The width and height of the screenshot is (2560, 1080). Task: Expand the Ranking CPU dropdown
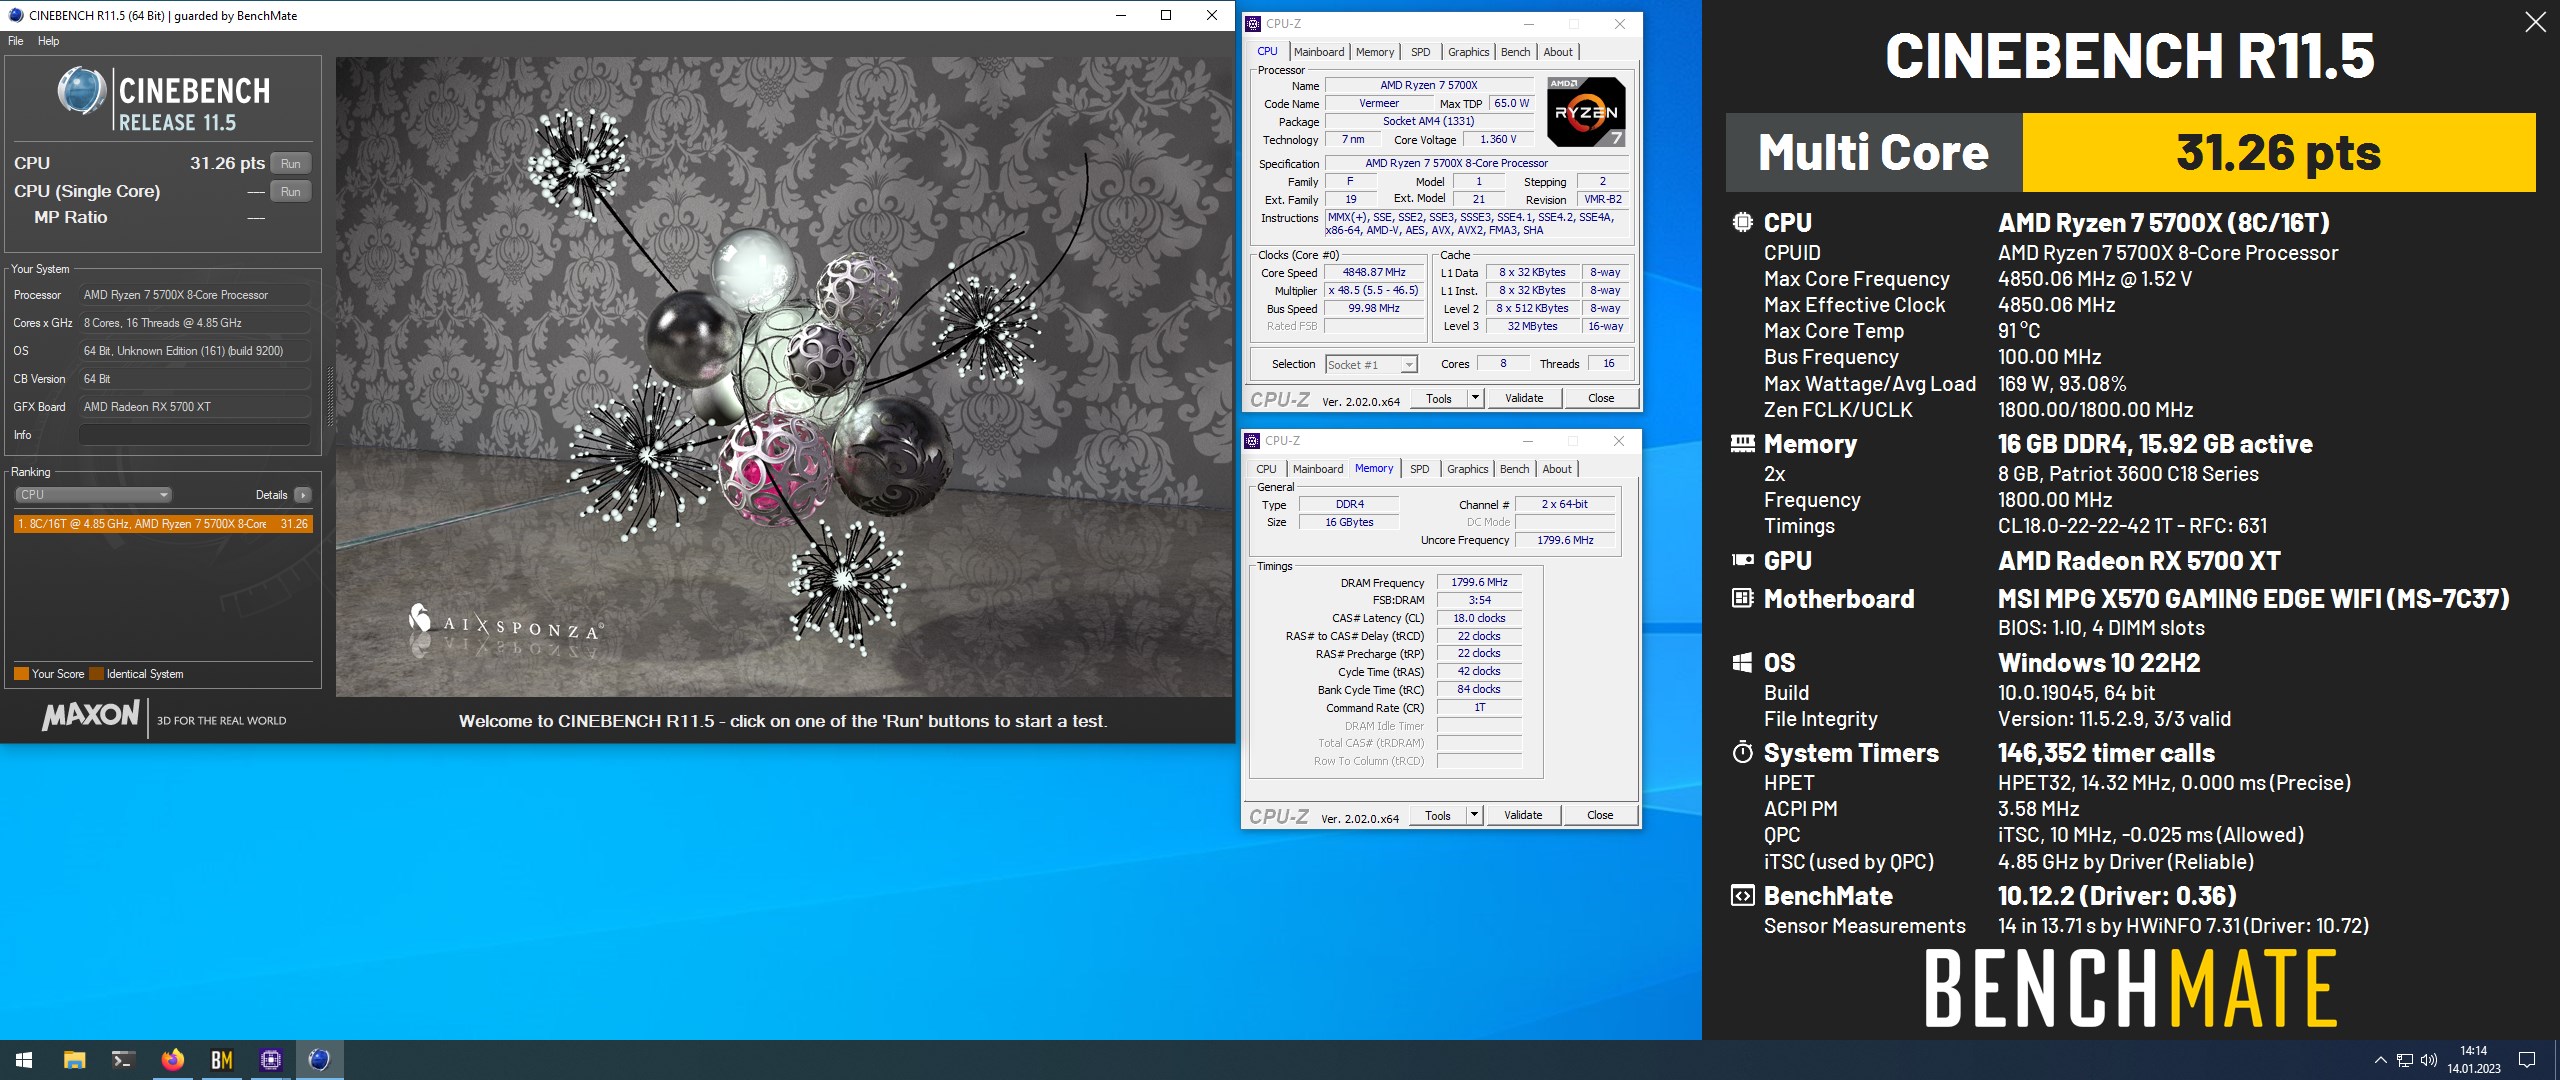coord(93,495)
